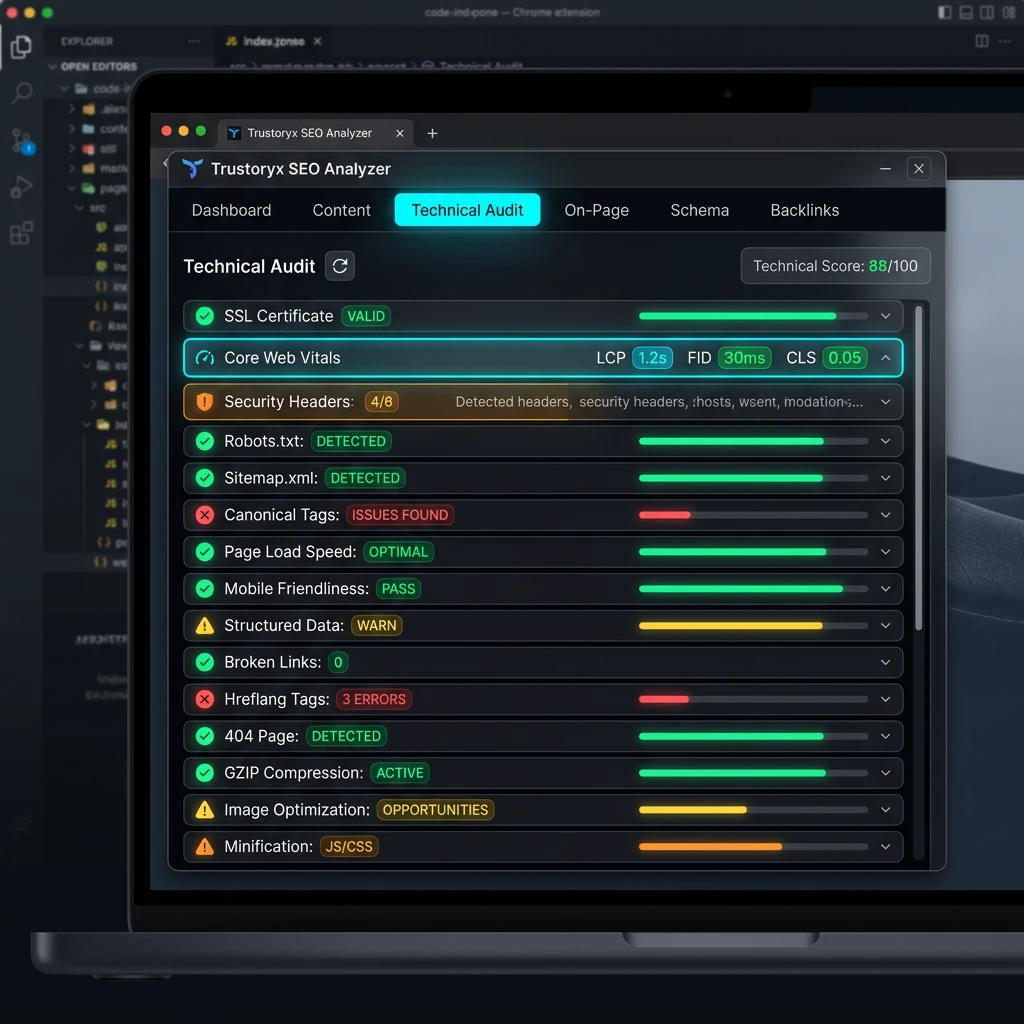
Task: Go to the On-Page tab
Action: coord(597,210)
